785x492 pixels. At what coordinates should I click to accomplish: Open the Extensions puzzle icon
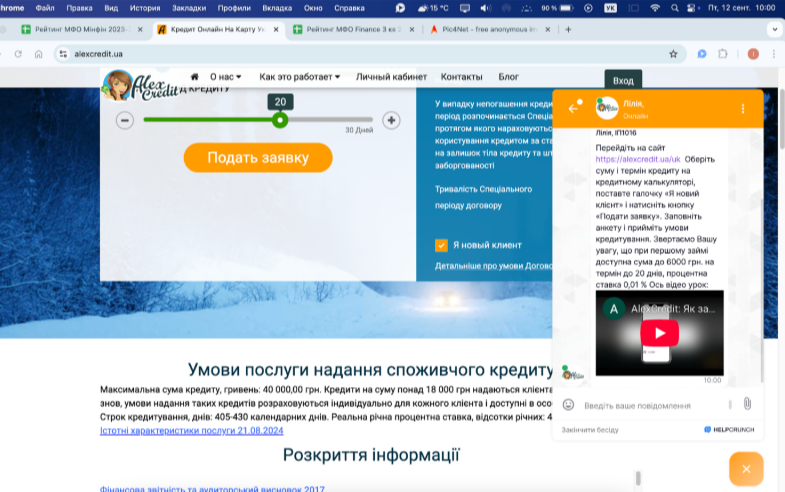pyautogui.click(x=722, y=54)
